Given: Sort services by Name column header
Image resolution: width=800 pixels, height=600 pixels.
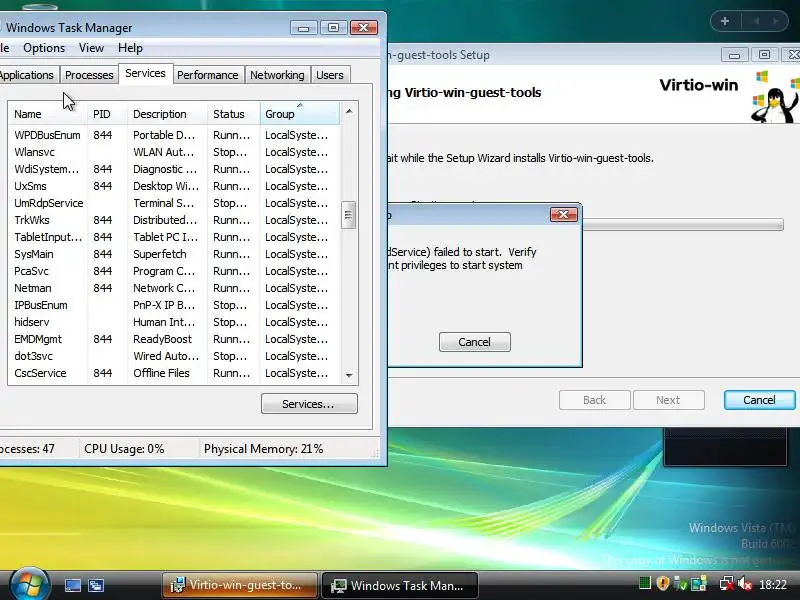Looking at the screenshot, I should (47, 114).
